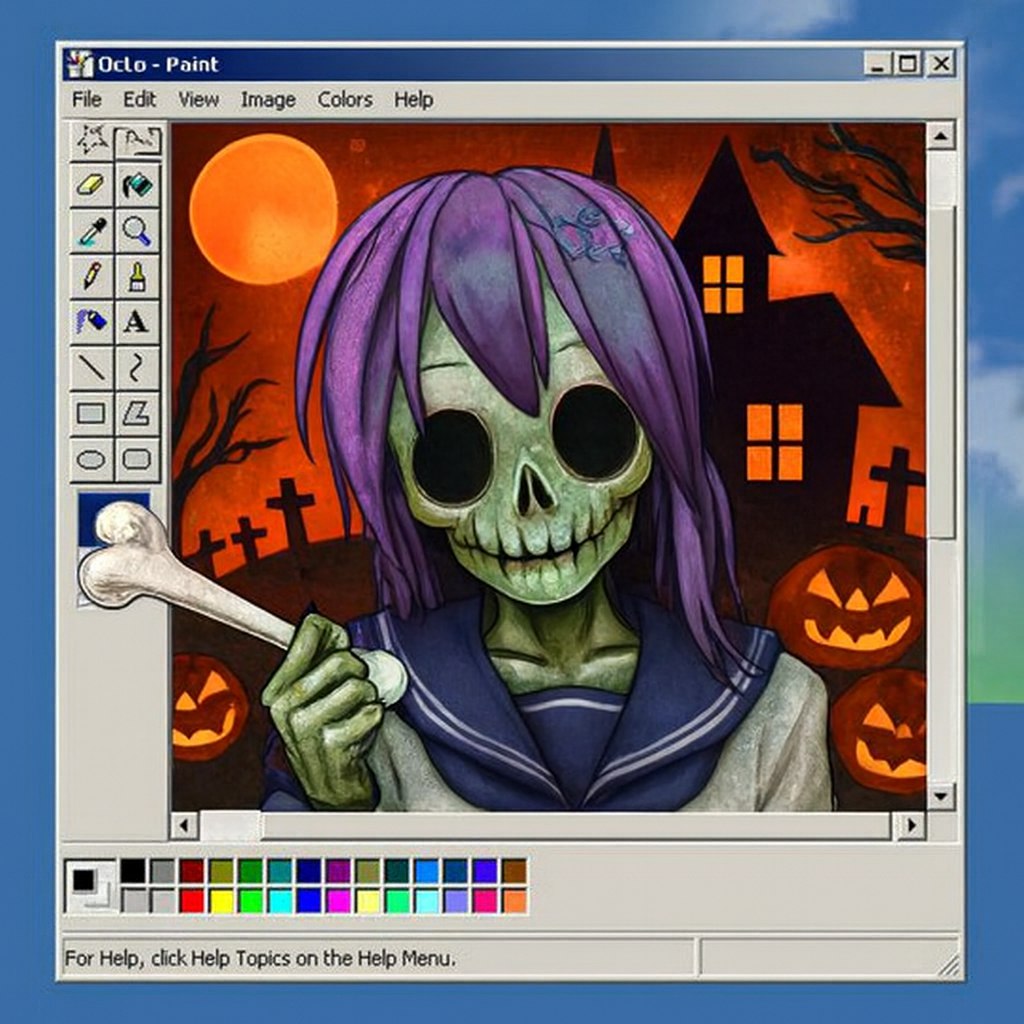The width and height of the screenshot is (1024, 1024).
Task: Pick the bright red palette swatch
Action: pyautogui.click(x=192, y=901)
